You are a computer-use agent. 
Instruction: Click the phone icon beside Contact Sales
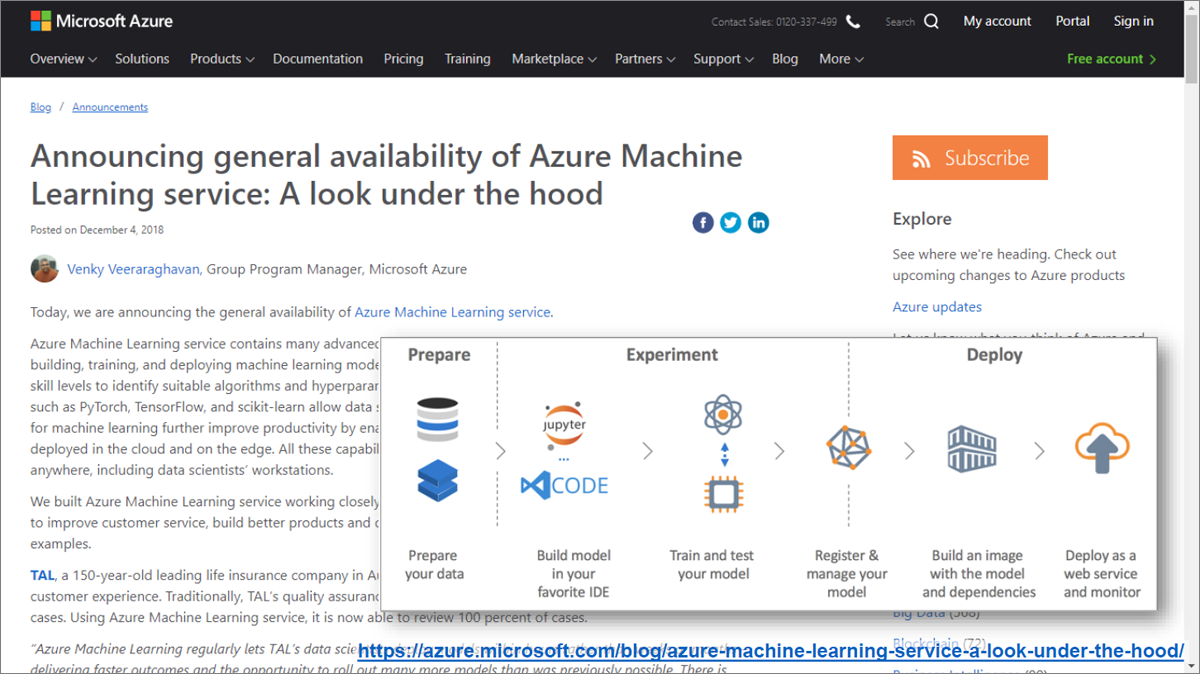coord(853,21)
